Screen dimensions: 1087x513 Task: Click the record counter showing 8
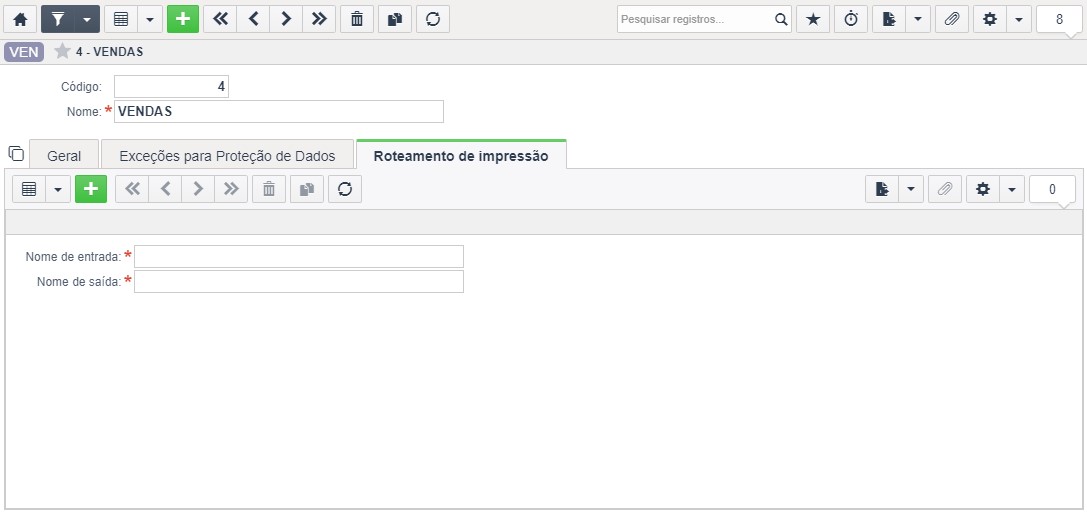1059,19
